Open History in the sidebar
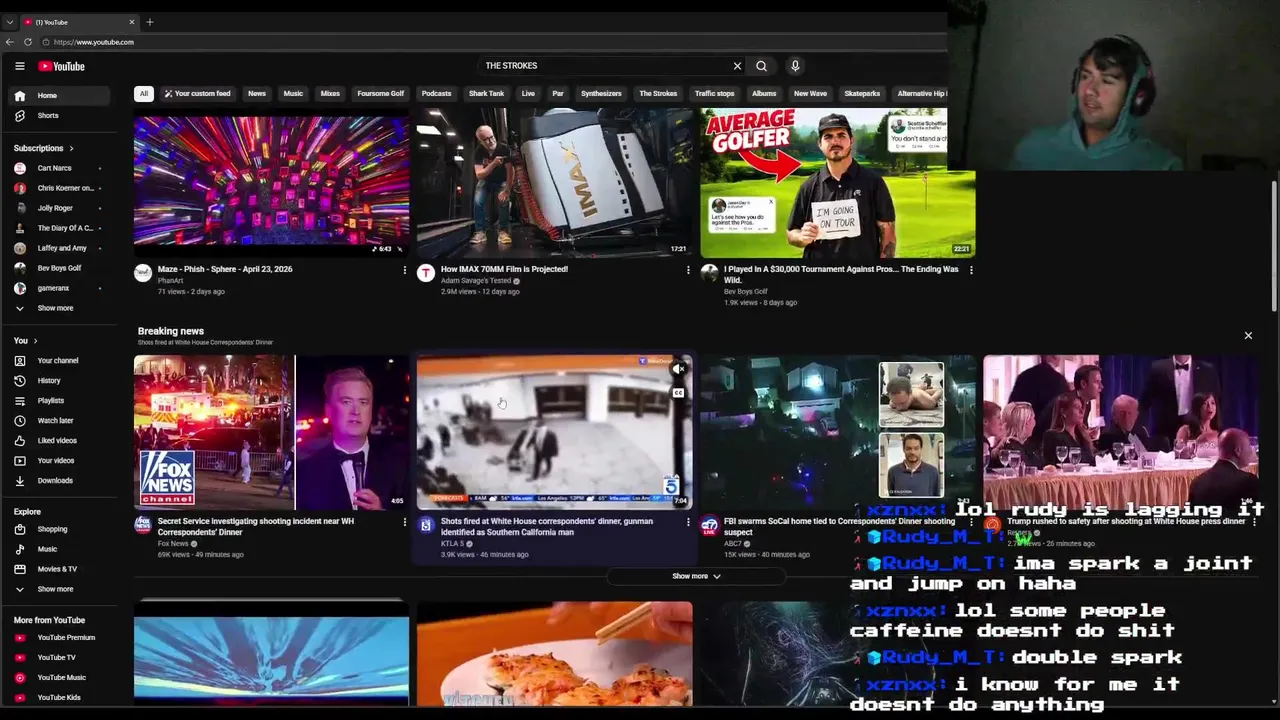 pyautogui.click(x=61, y=381)
